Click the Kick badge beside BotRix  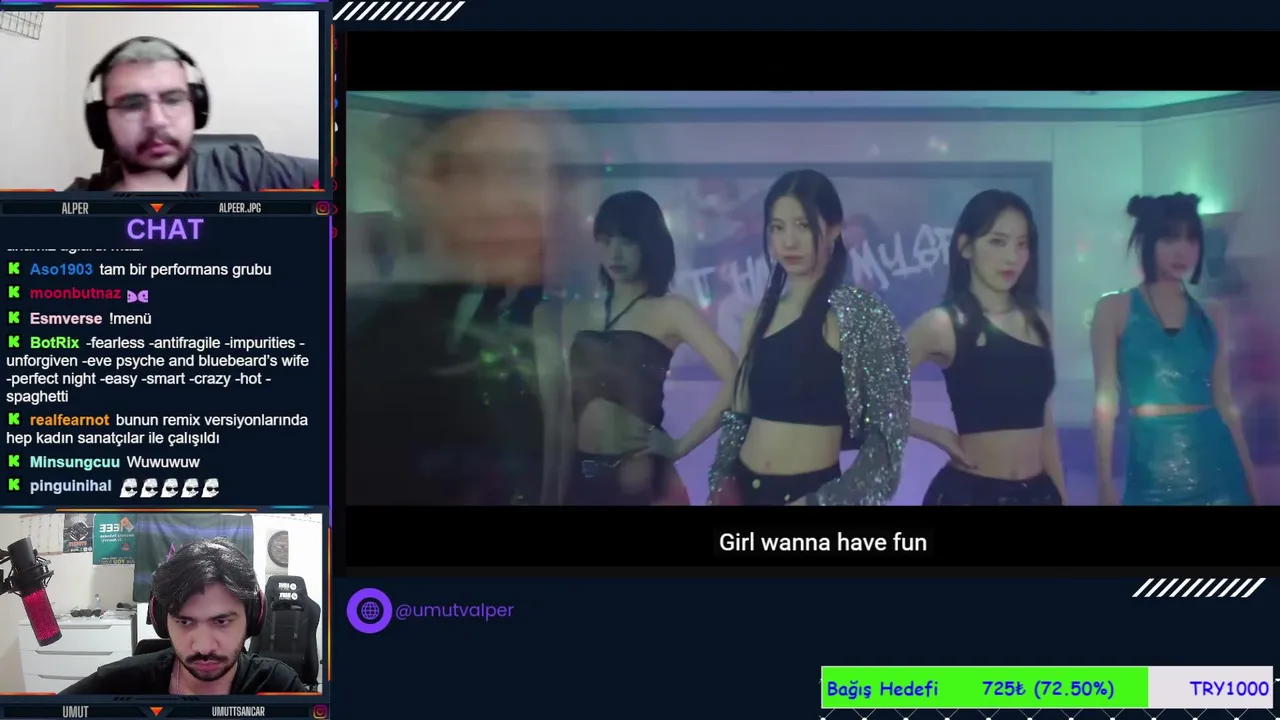point(14,342)
